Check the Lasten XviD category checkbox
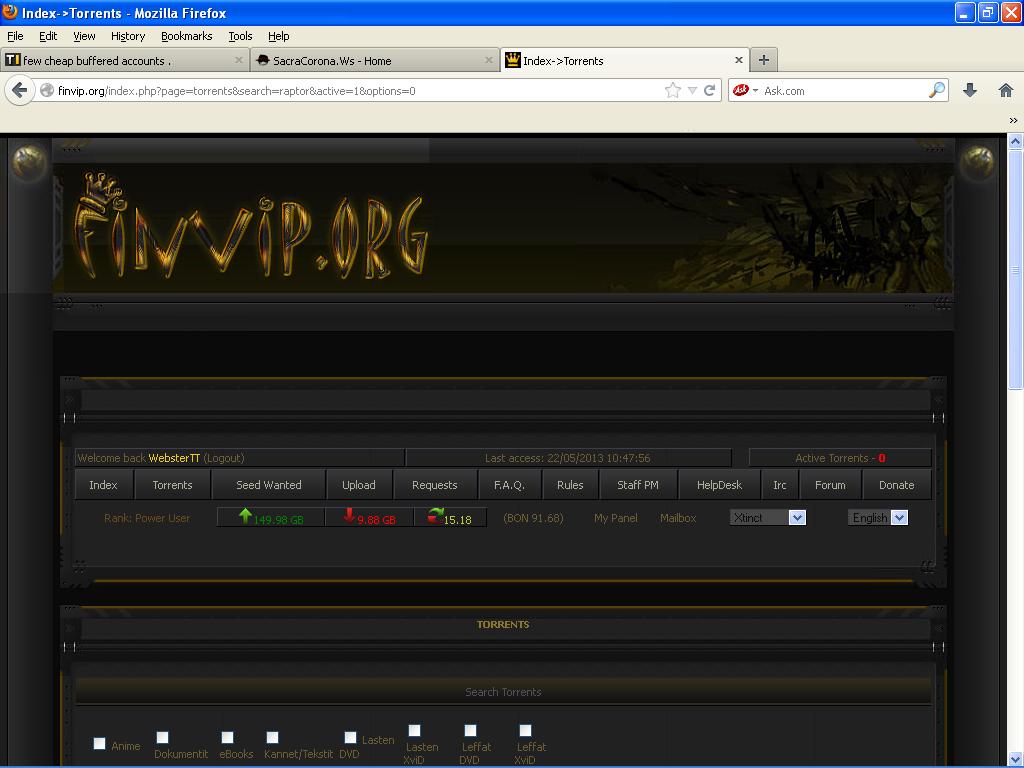The height and width of the screenshot is (768, 1024). point(415,730)
